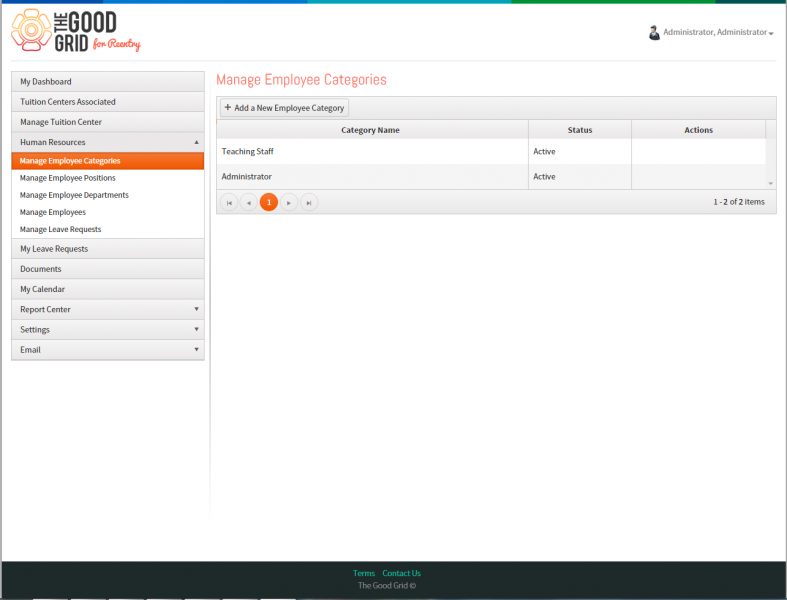This screenshot has width=787, height=600.
Task: Select the Administrator category row
Action: click(491, 176)
